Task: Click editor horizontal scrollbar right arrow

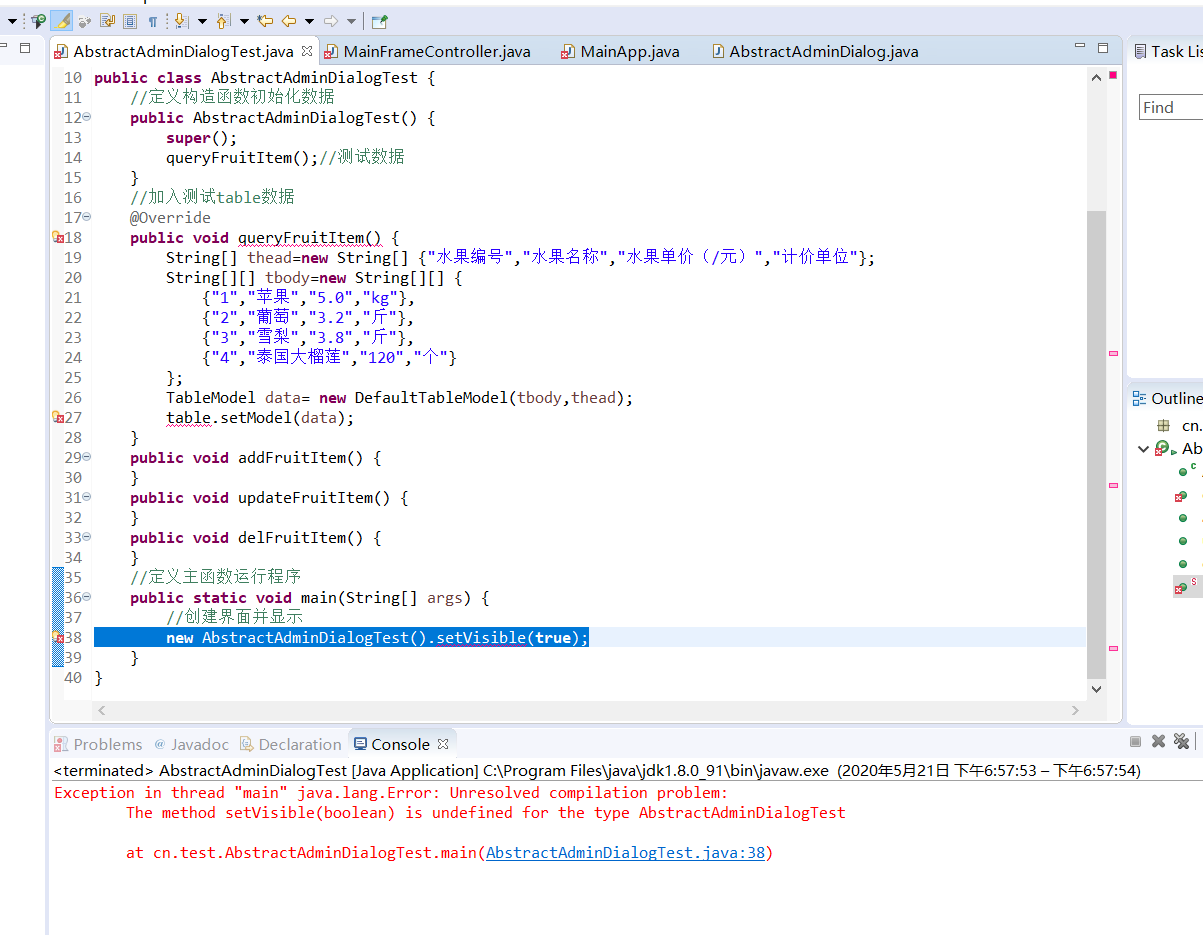Action: pos(1076,710)
